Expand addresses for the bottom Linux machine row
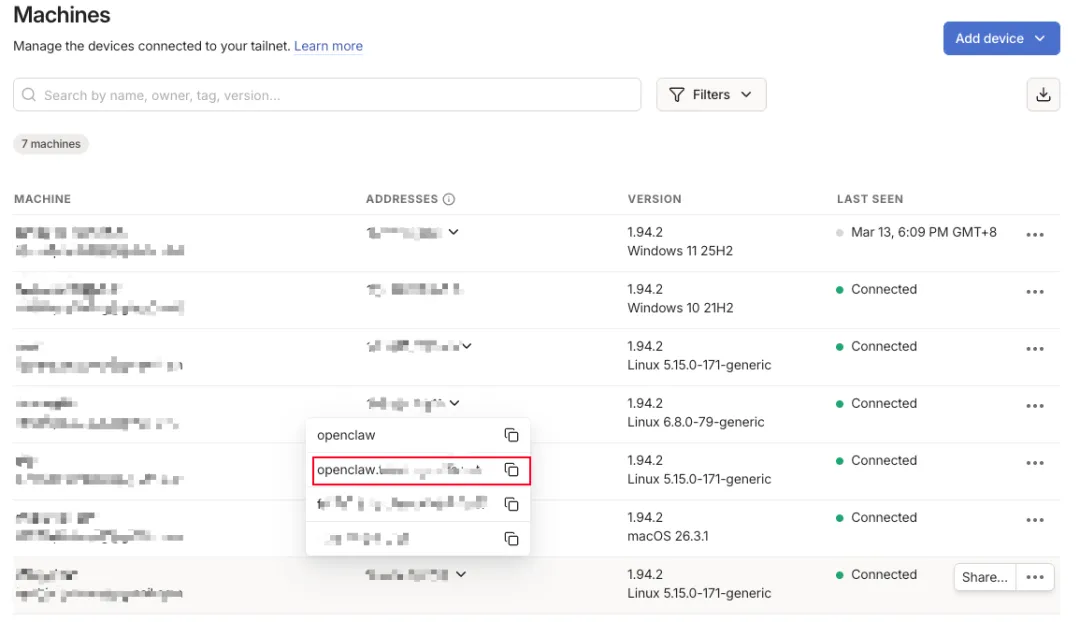This screenshot has height=622, width=1080. [x=461, y=575]
